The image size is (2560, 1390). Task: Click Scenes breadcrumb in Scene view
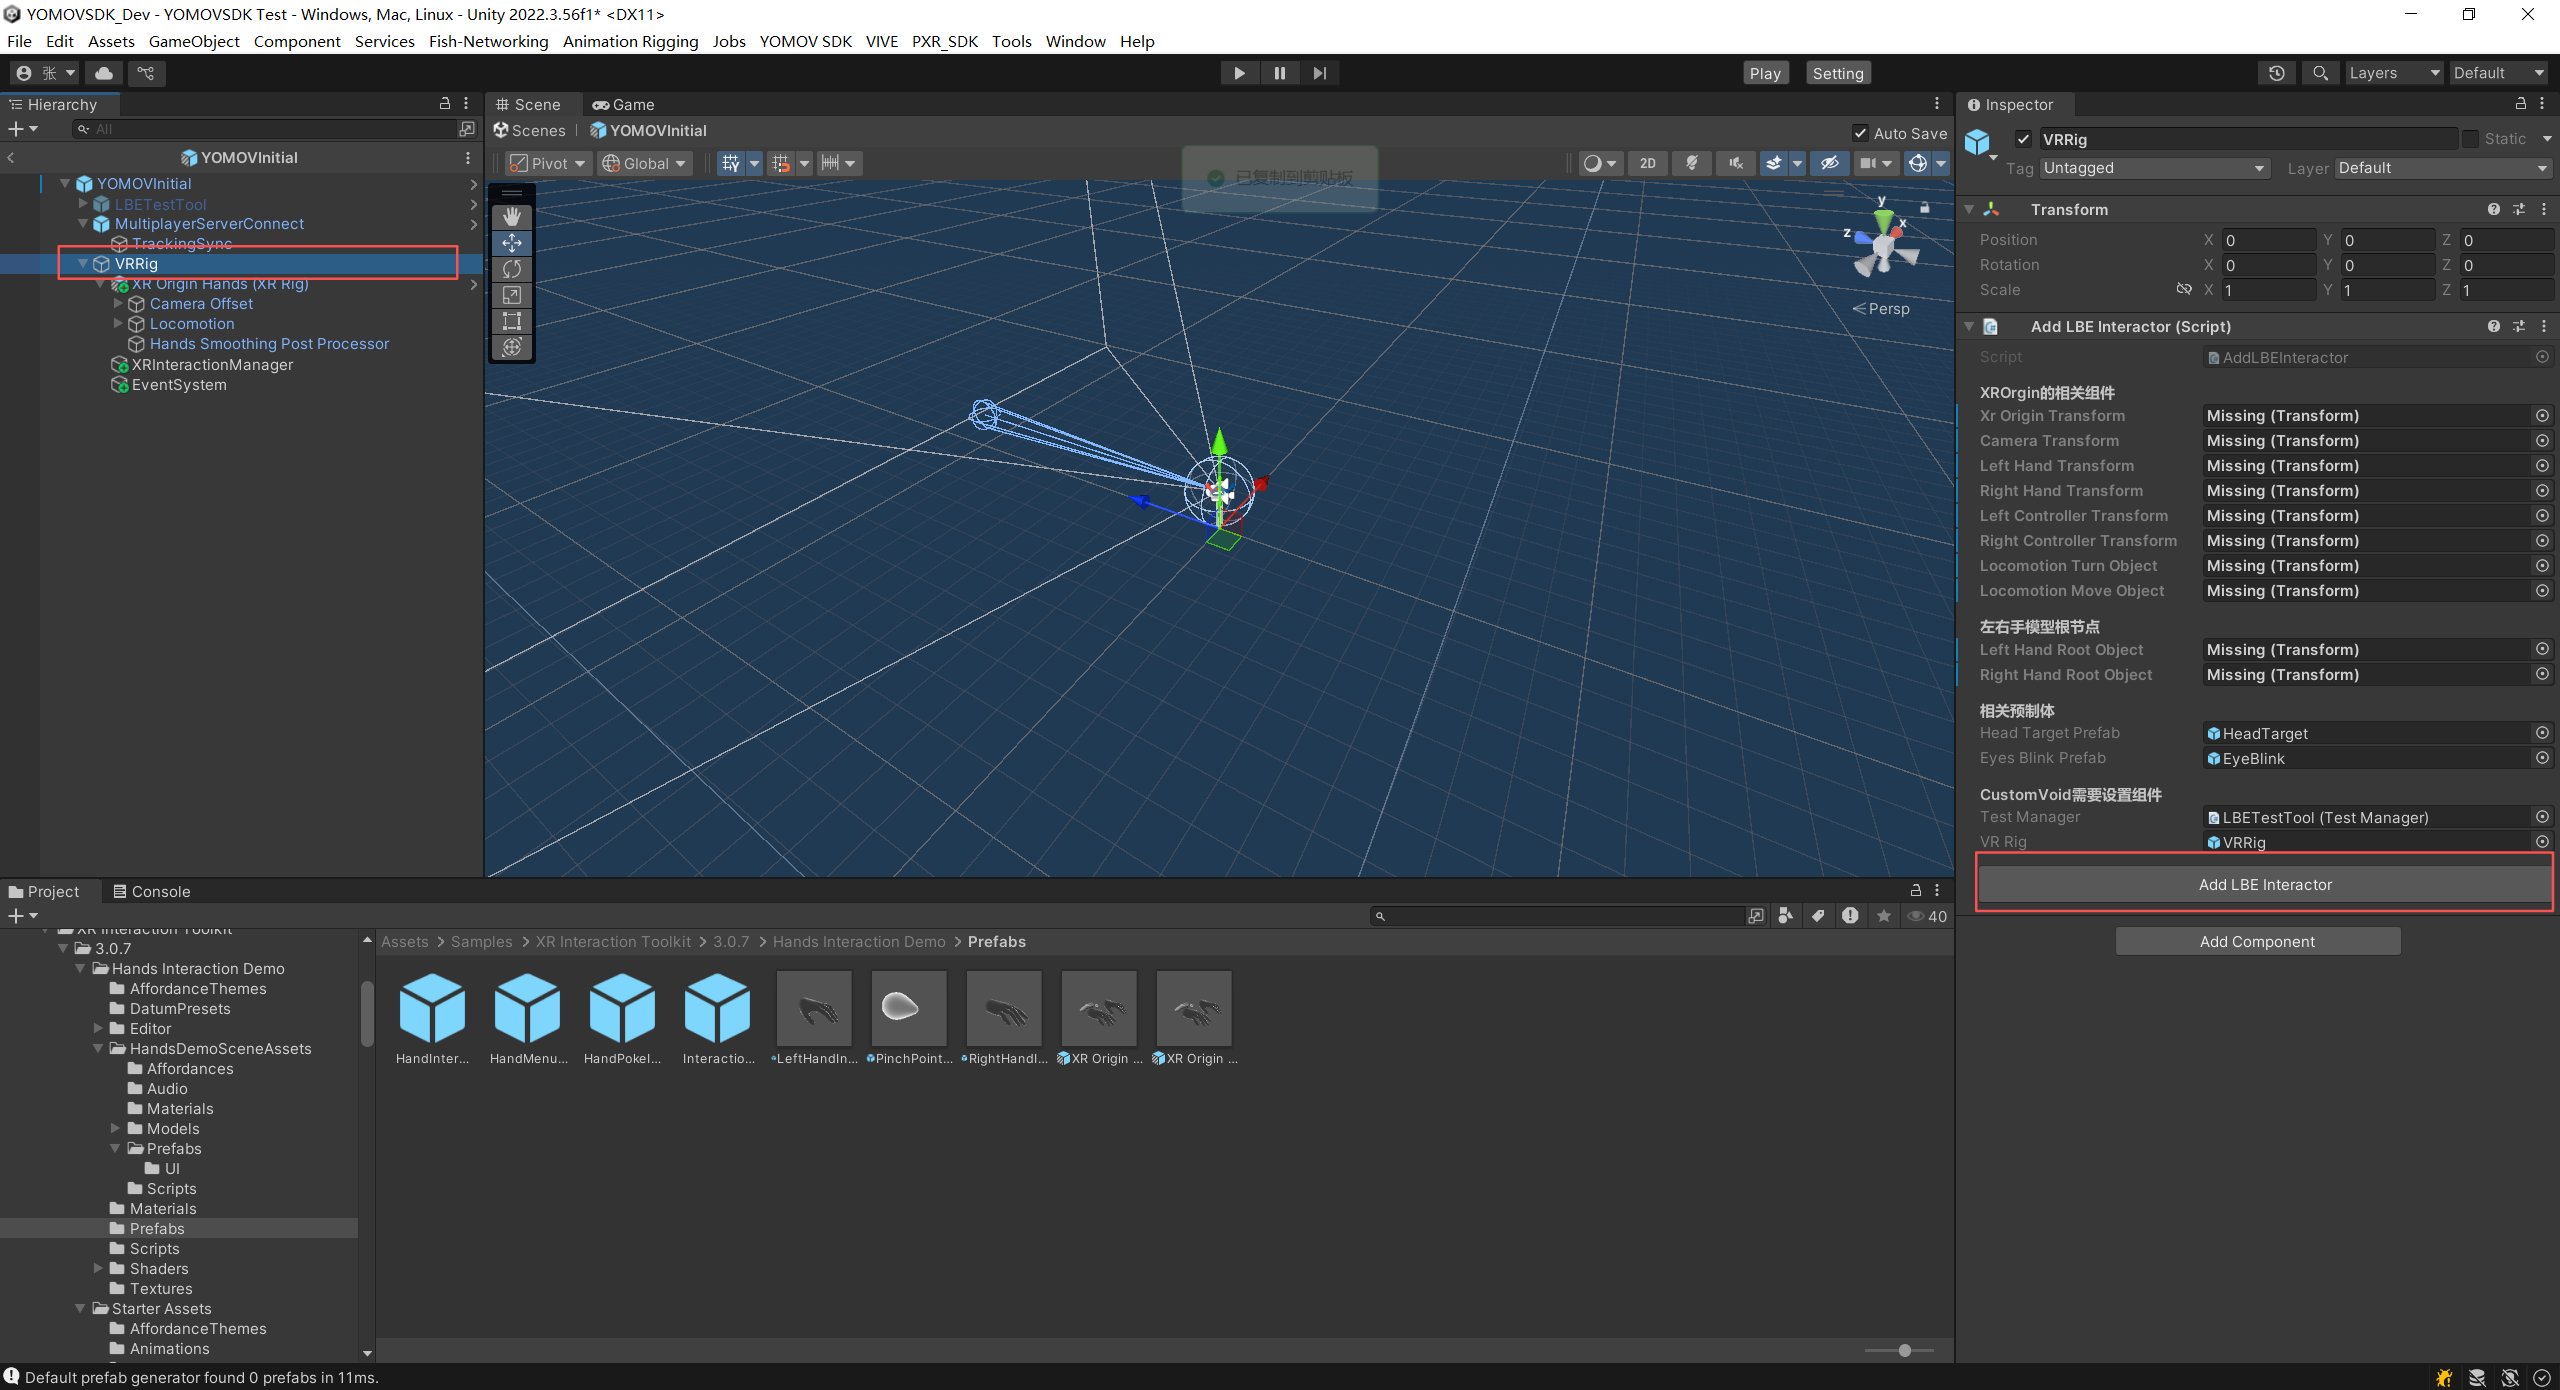[x=530, y=130]
